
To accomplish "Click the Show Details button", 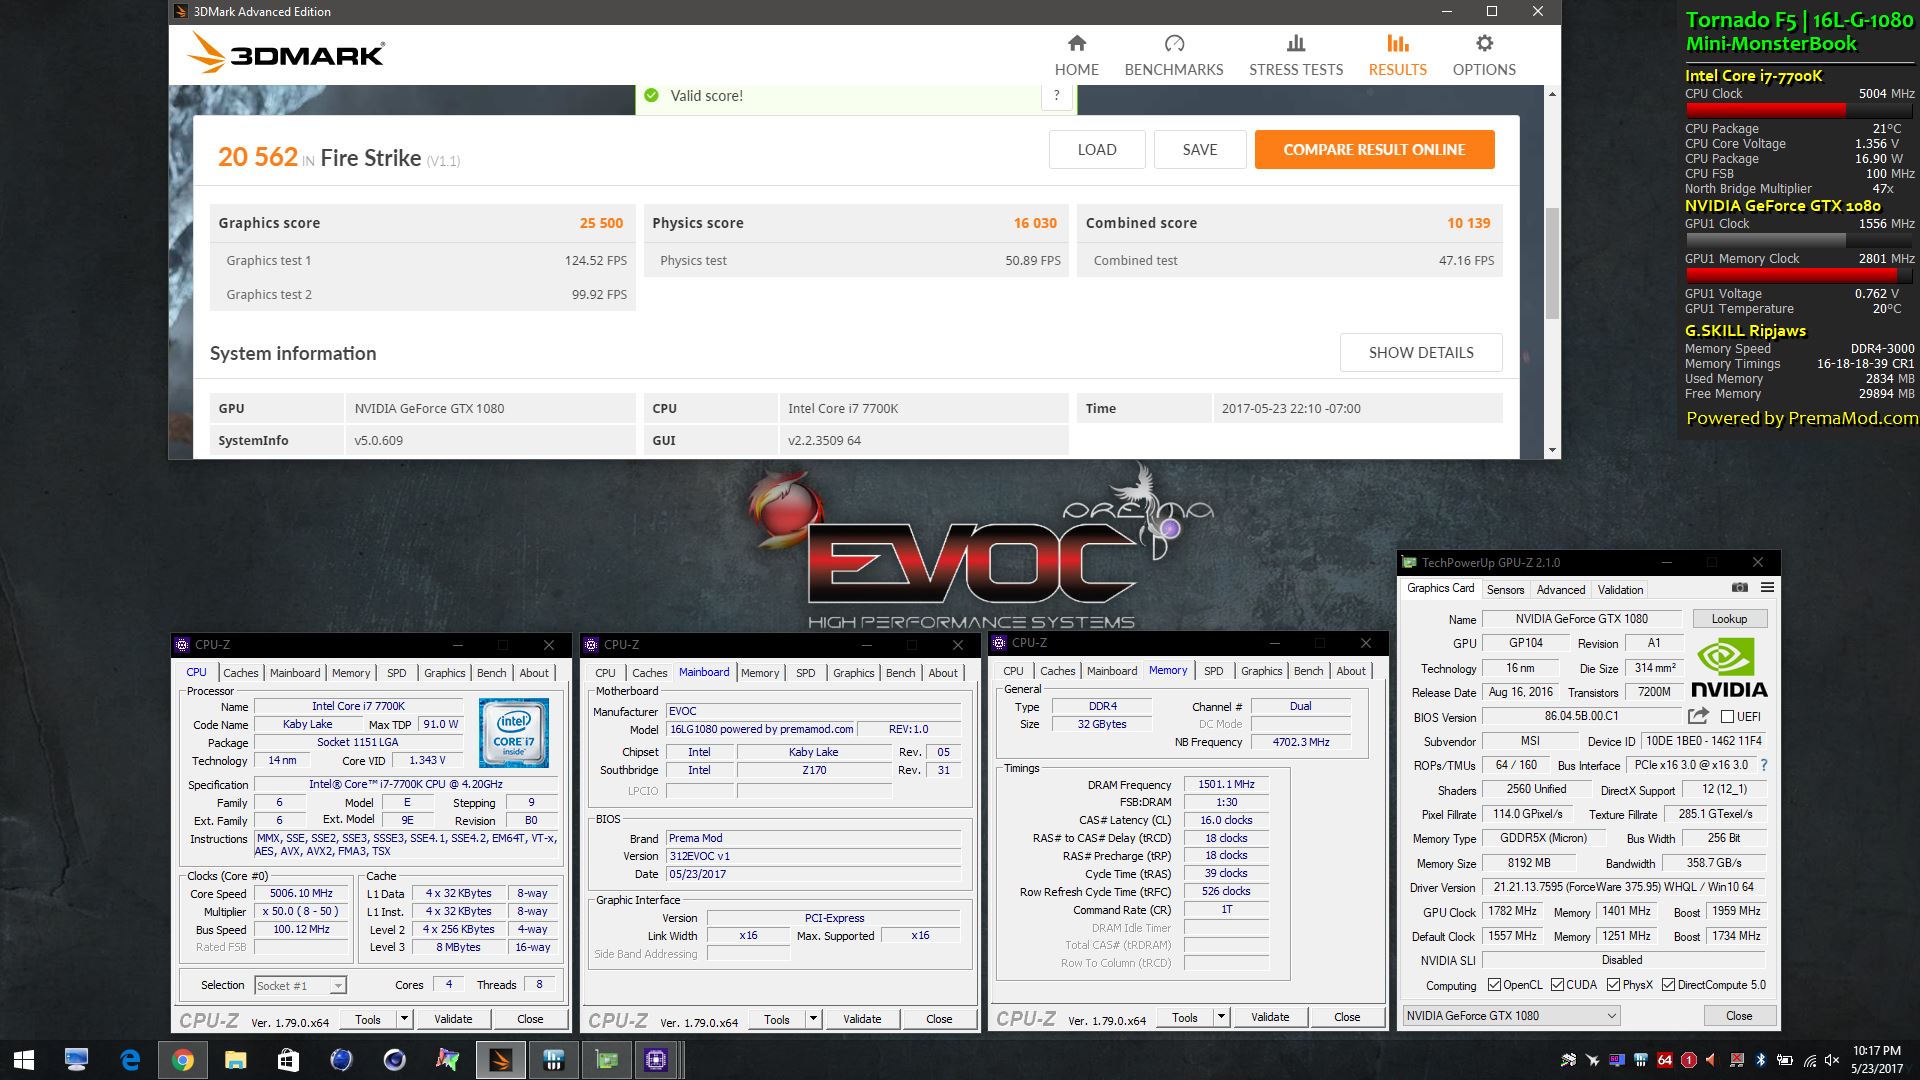I will (1420, 353).
